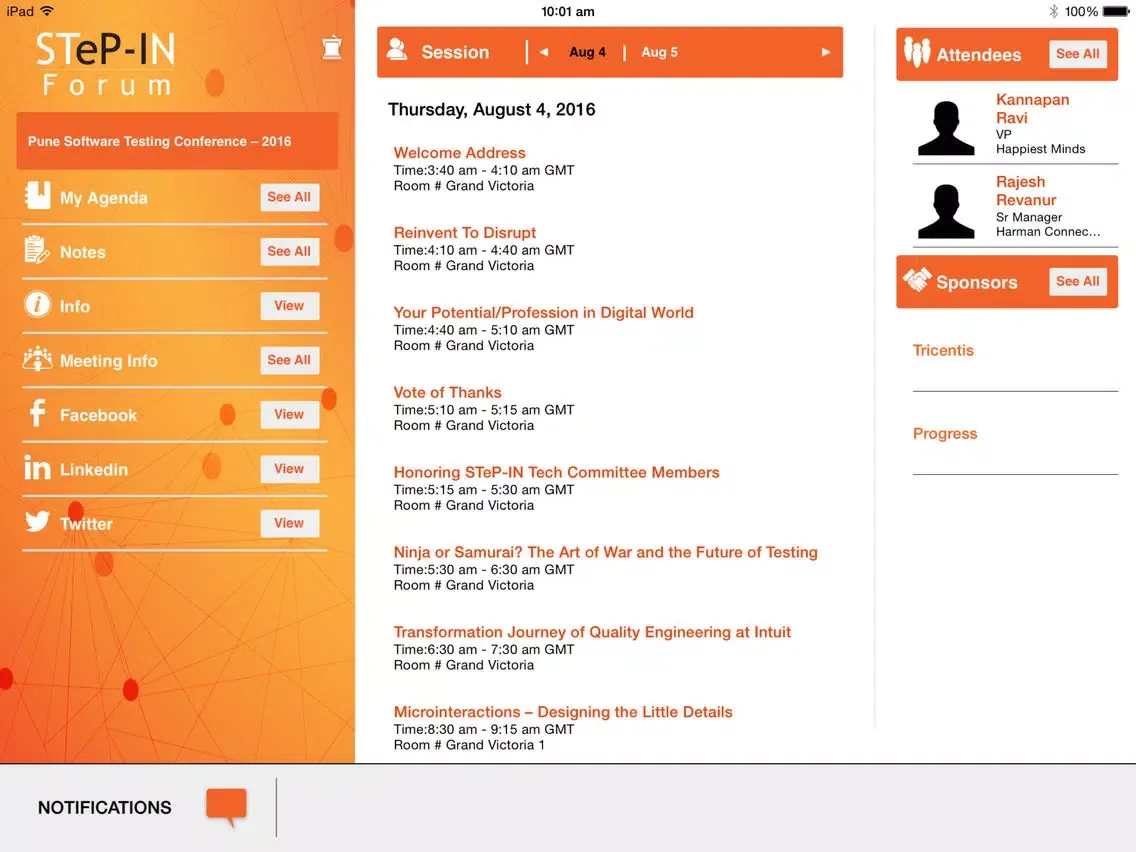The image size is (1136, 852).
Task: Open the Microinteractions session
Action: pos(563,712)
